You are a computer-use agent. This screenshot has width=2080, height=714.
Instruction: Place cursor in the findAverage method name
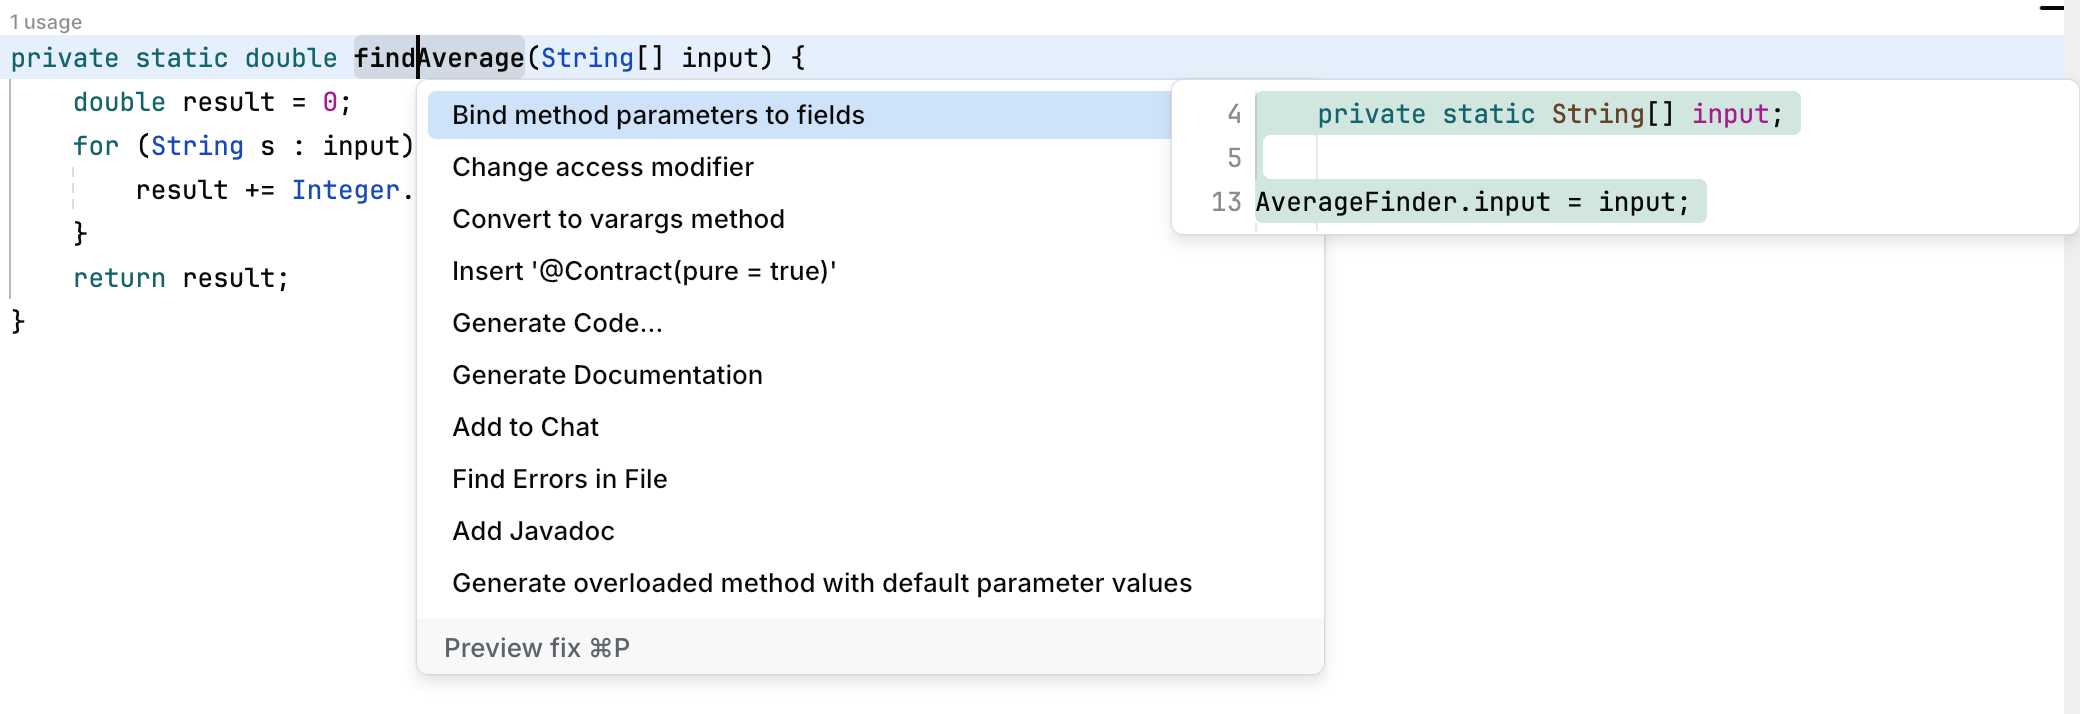440,58
